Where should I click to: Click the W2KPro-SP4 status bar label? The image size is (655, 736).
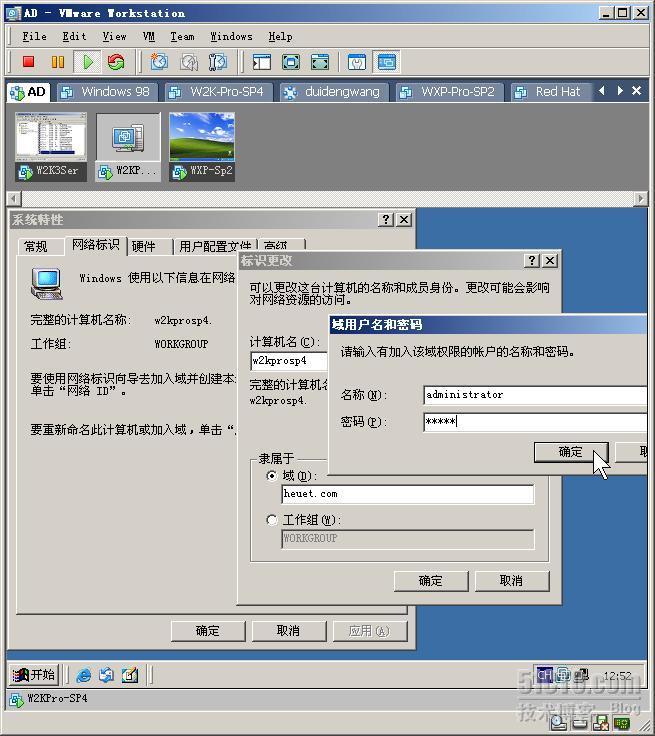pyautogui.click(x=57, y=698)
